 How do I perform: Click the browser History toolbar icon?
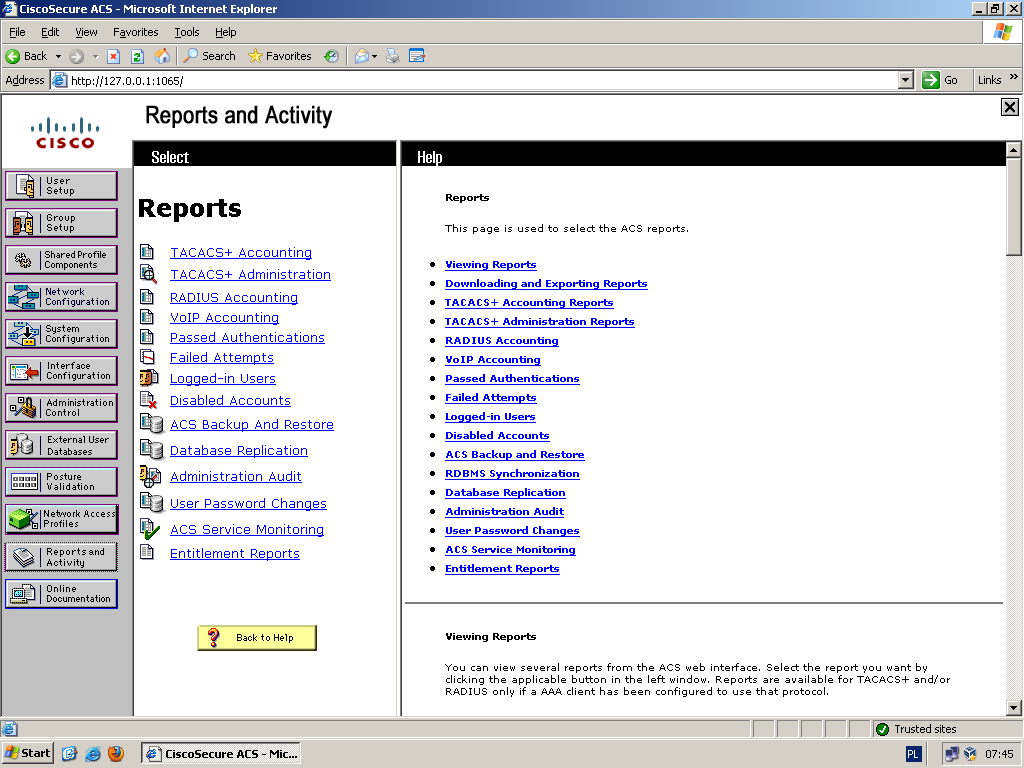[x=332, y=56]
